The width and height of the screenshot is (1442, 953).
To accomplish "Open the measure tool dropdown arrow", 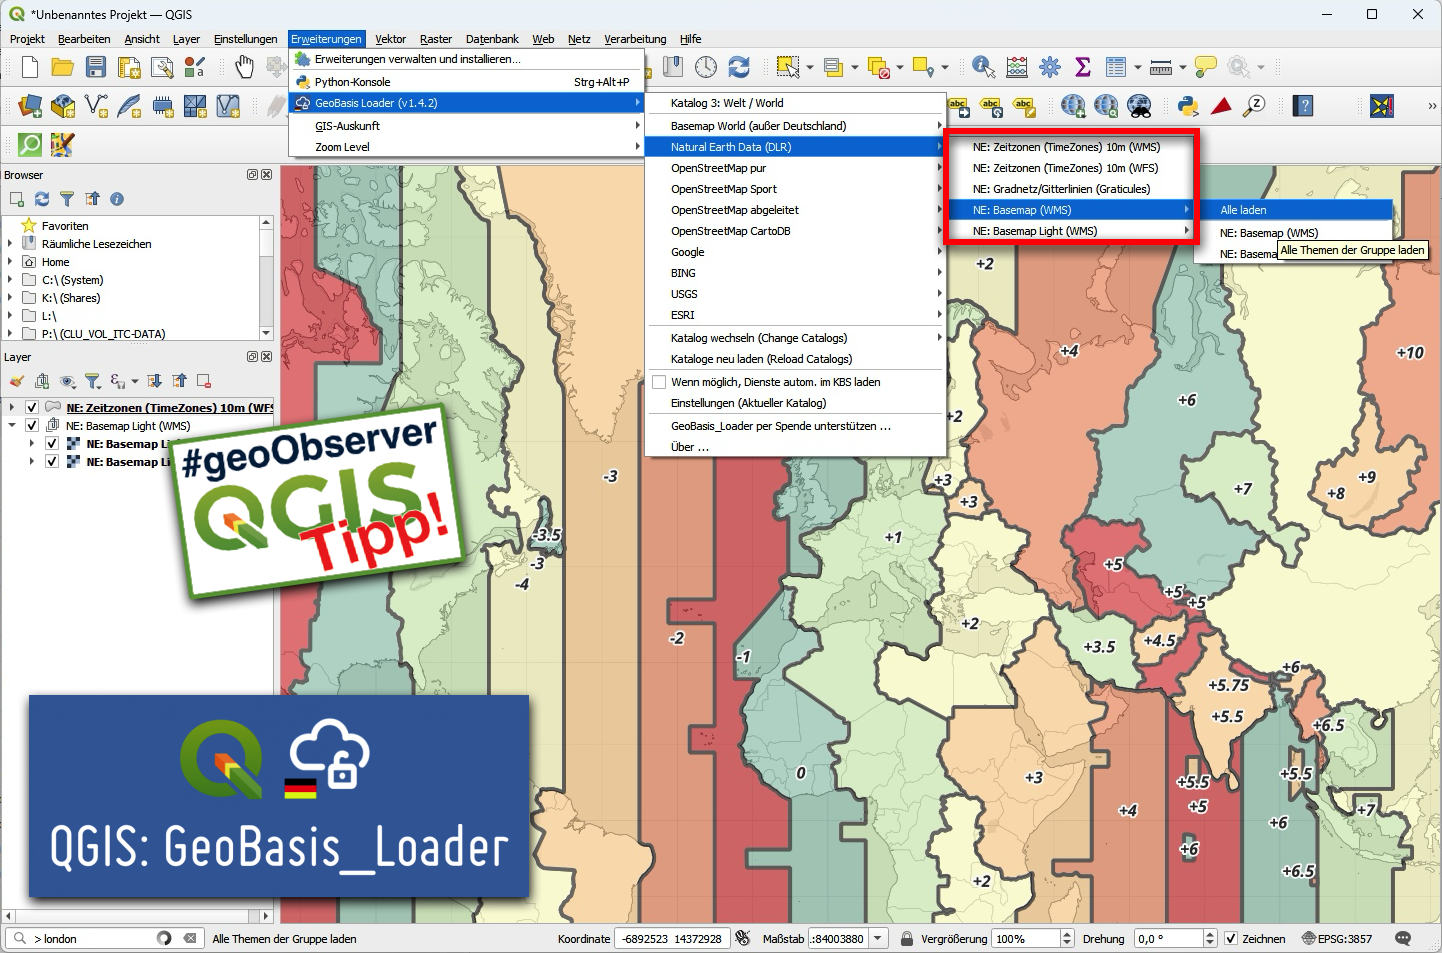I will point(1183,67).
